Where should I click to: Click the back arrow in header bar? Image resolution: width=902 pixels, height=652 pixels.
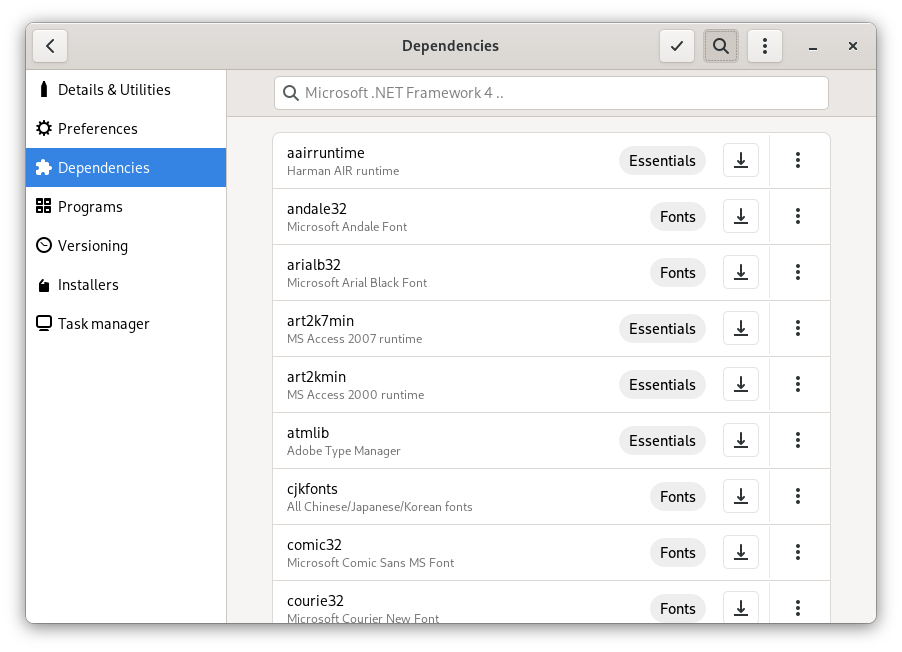coord(50,46)
